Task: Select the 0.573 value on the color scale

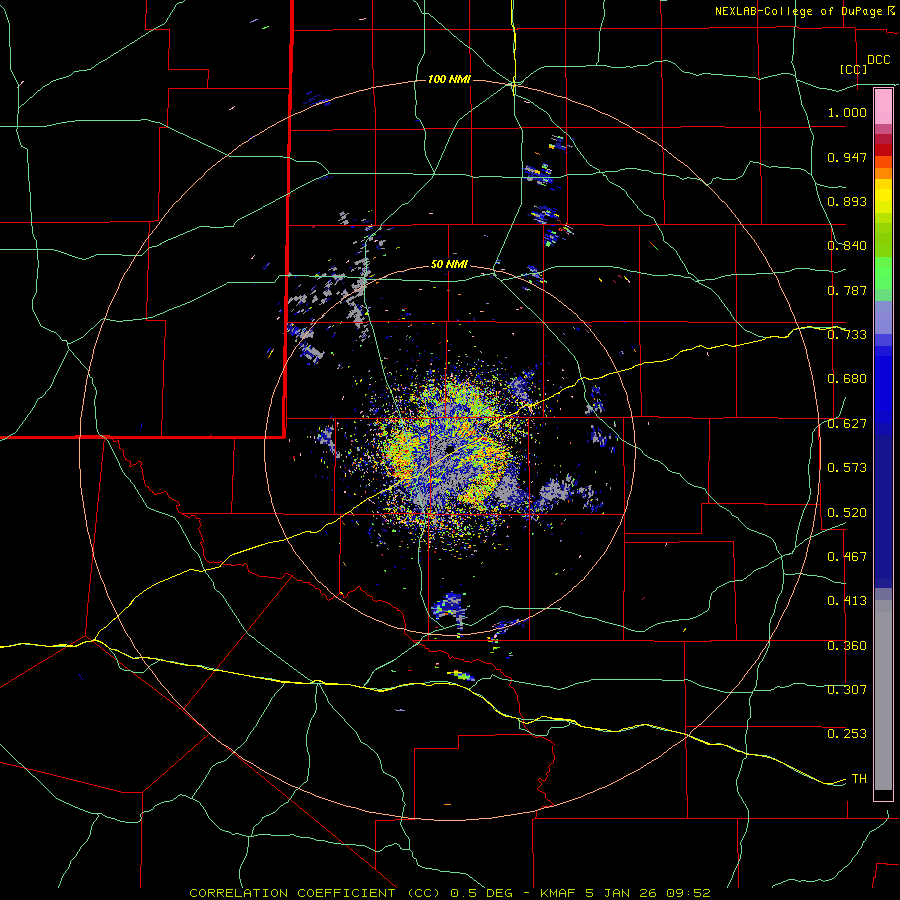Action: coord(847,468)
